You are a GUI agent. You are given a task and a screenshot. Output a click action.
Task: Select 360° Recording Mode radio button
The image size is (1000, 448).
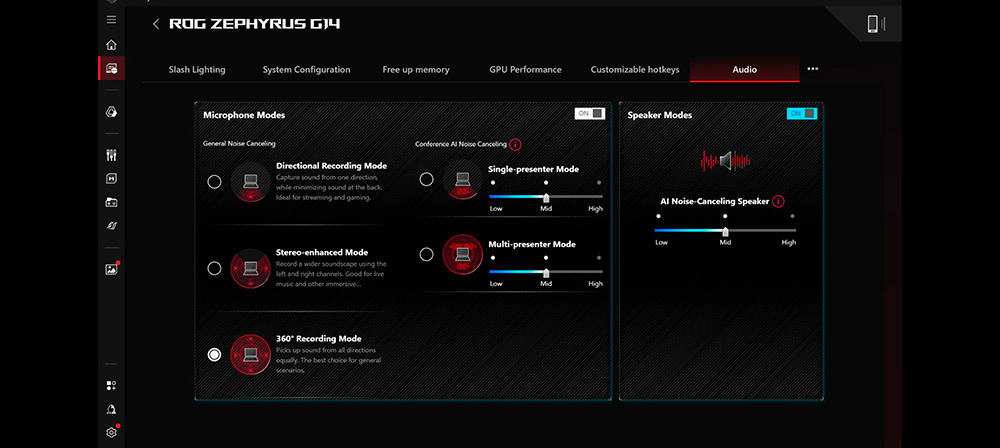(214, 354)
